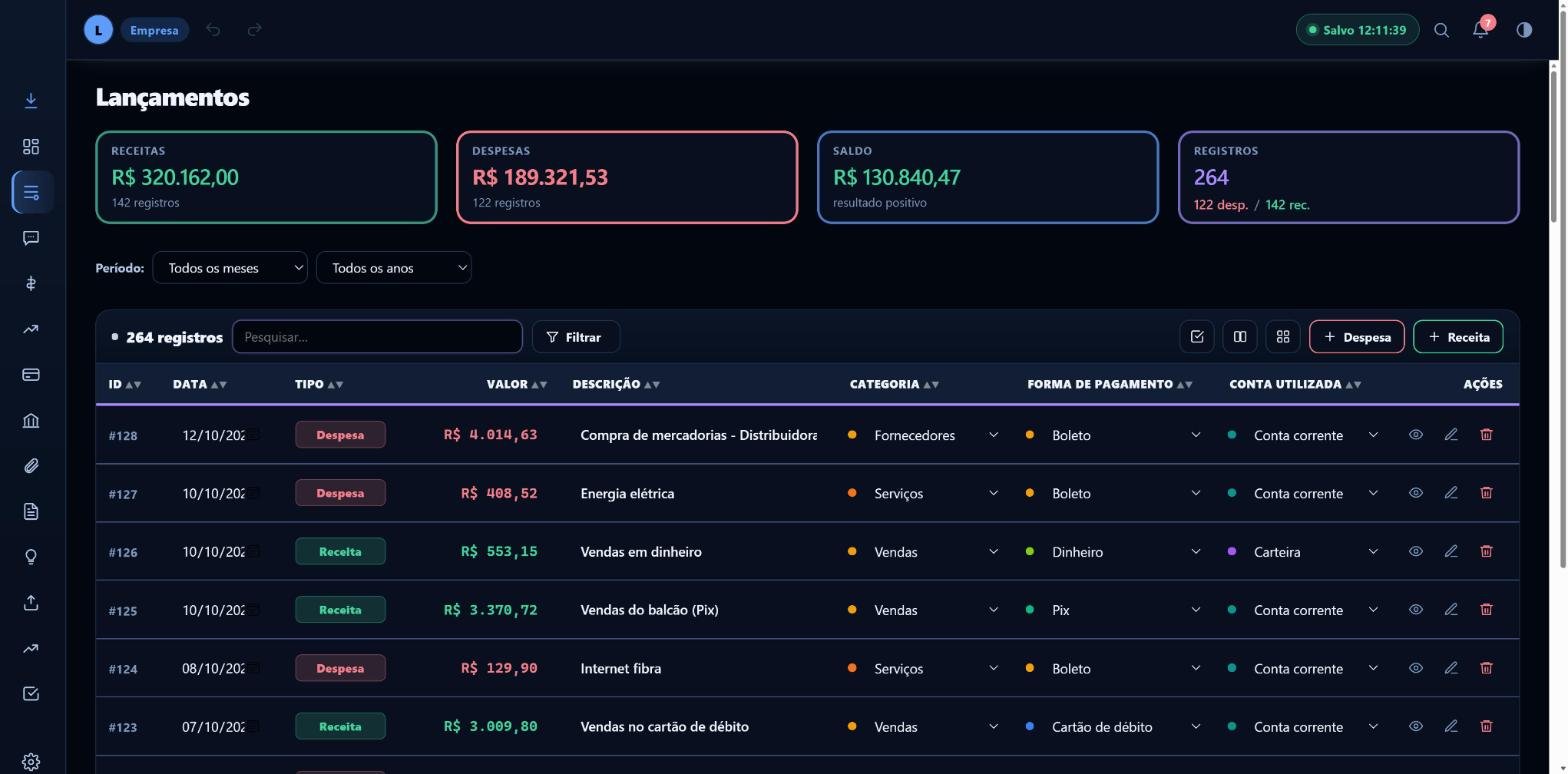Open settings gear in sidebar
This screenshot has width=1568, height=774.
[x=31, y=762]
